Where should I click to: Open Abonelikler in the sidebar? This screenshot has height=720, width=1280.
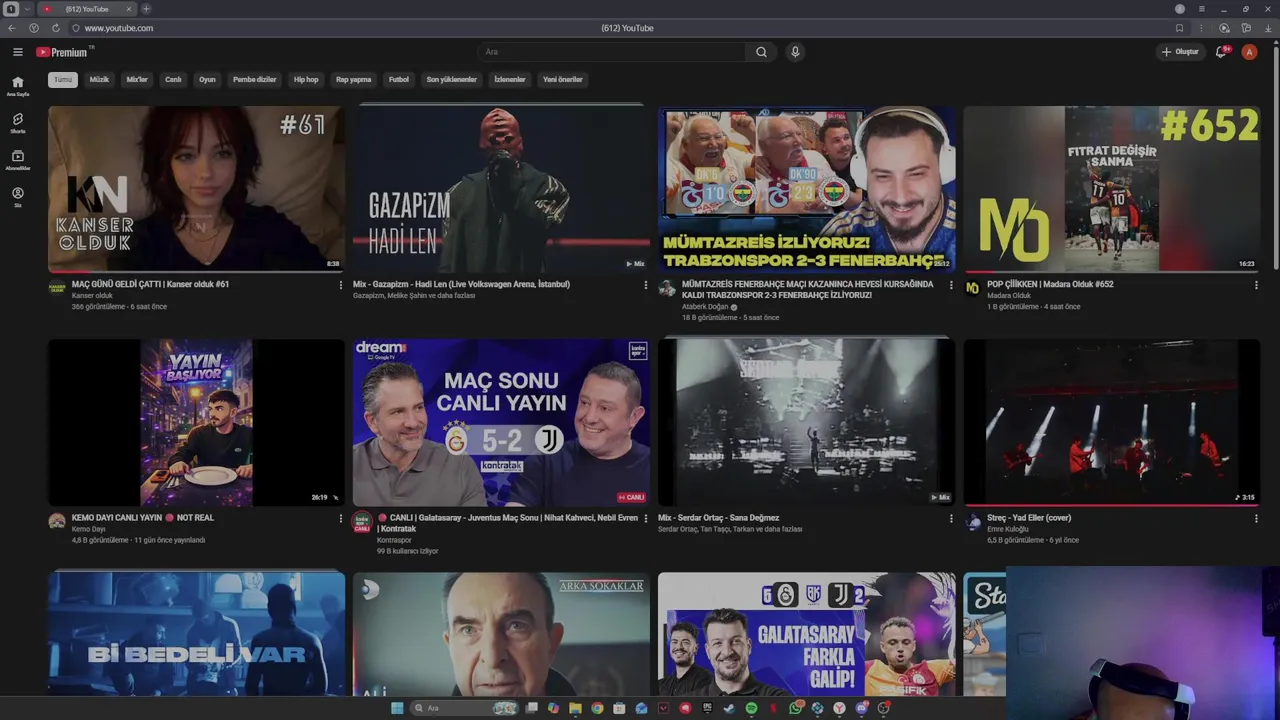pyautogui.click(x=18, y=160)
